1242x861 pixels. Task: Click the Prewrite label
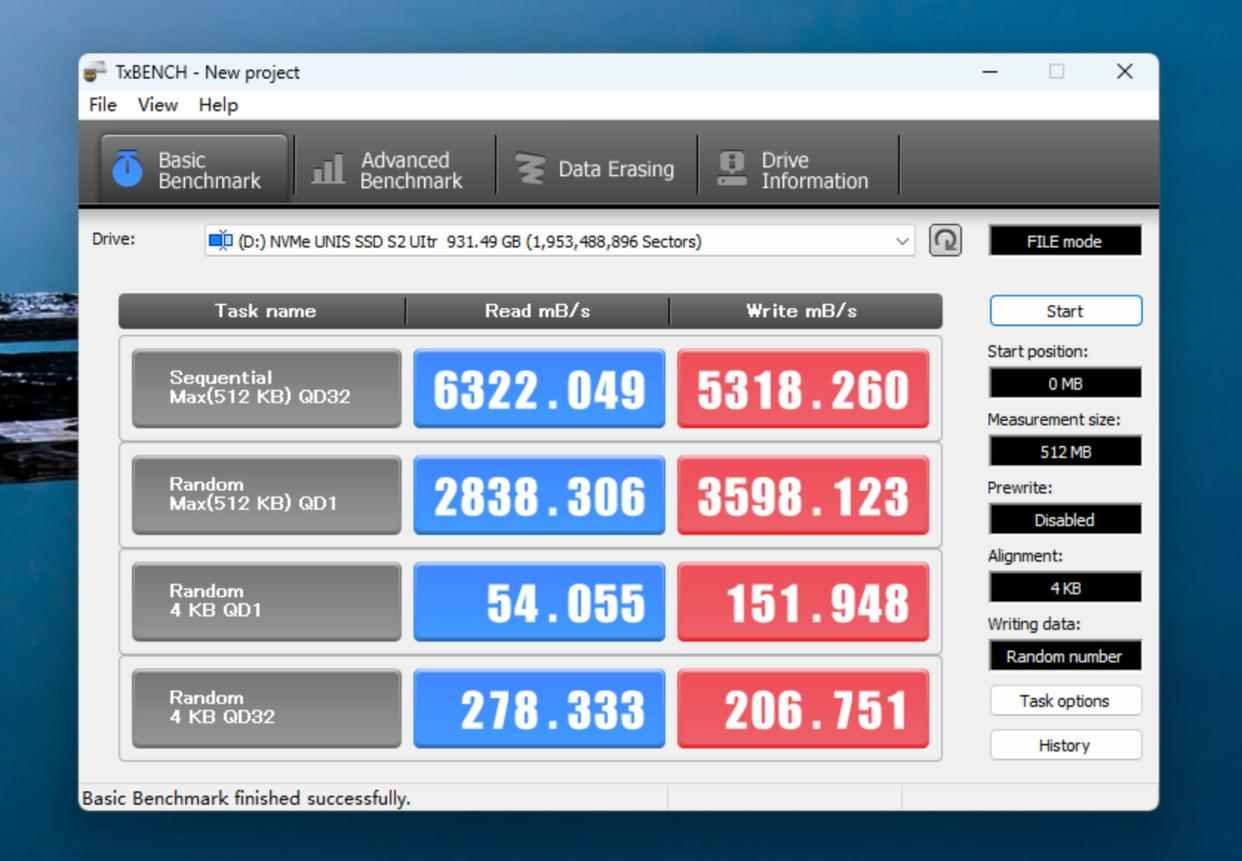pos(1019,488)
